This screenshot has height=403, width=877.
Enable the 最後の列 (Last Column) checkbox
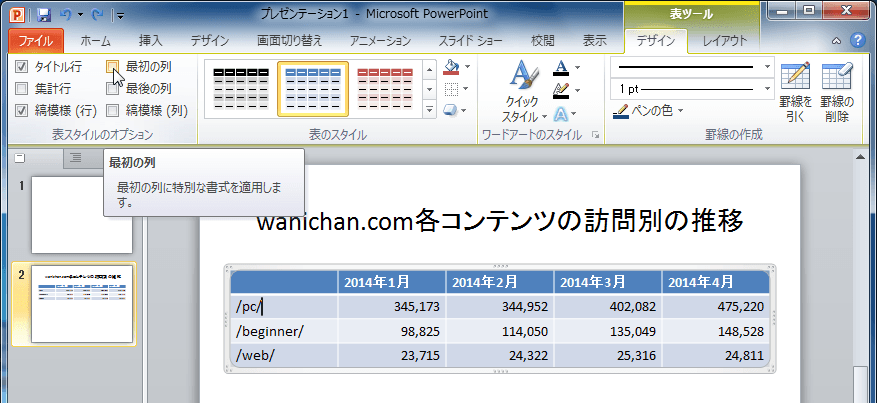[x=112, y=89]
